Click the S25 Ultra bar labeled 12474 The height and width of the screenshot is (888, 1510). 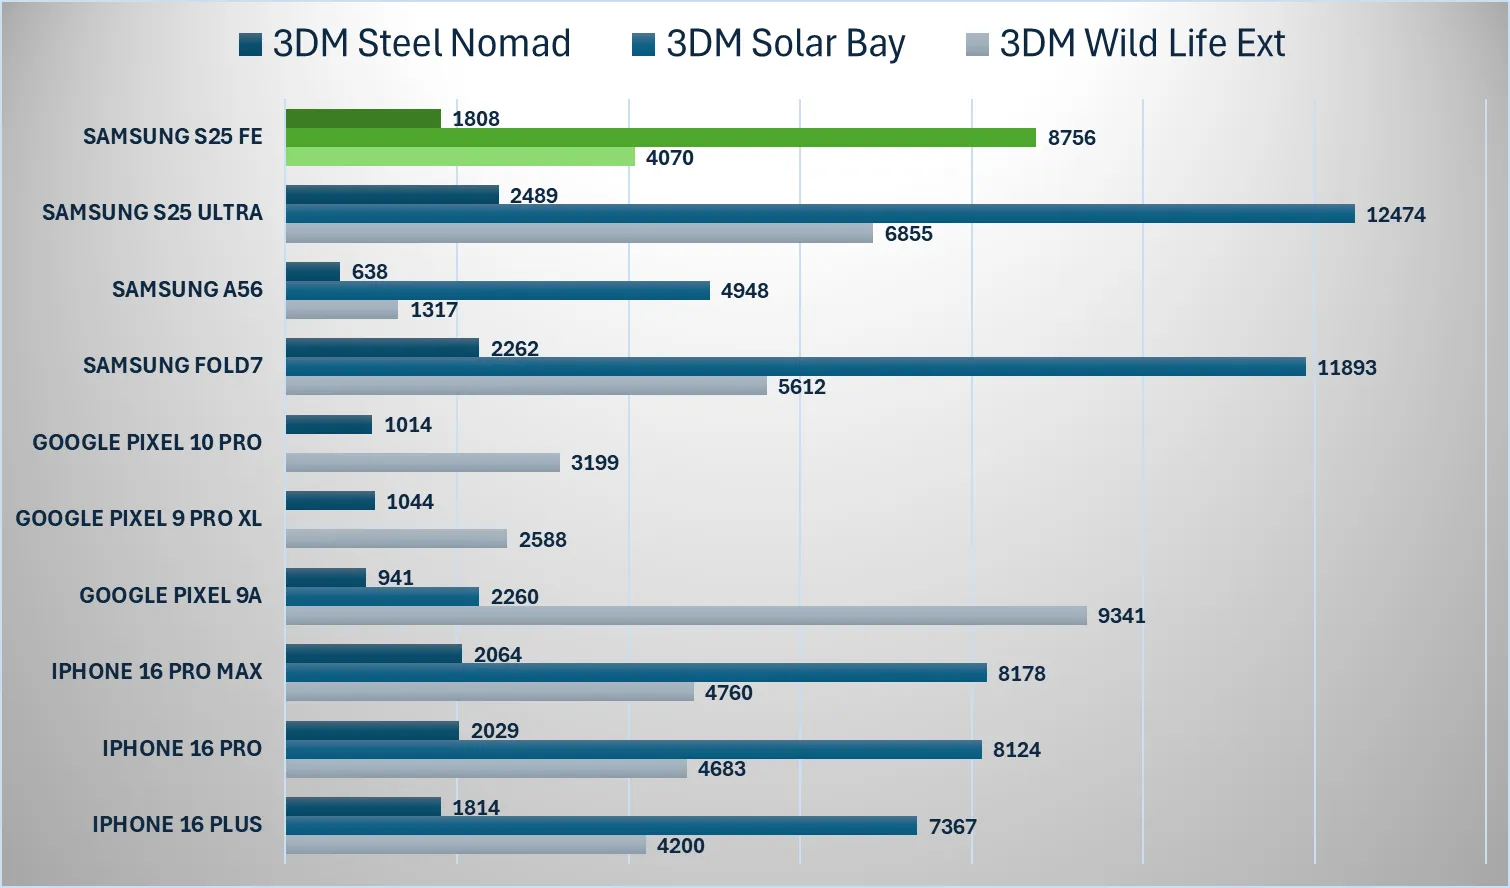tap(820, 214)
